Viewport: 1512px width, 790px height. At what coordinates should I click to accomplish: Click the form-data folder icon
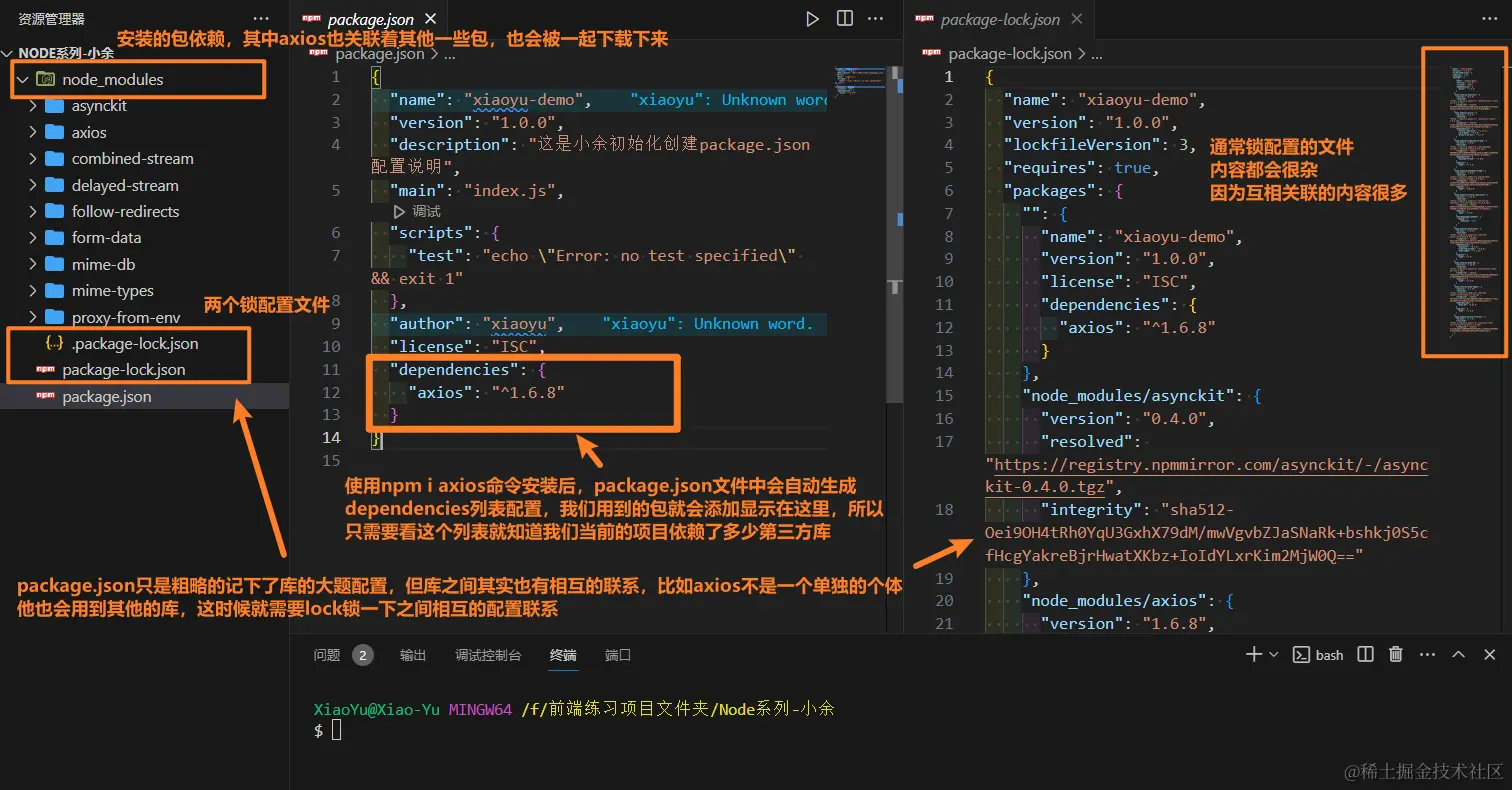coord(55,238)
